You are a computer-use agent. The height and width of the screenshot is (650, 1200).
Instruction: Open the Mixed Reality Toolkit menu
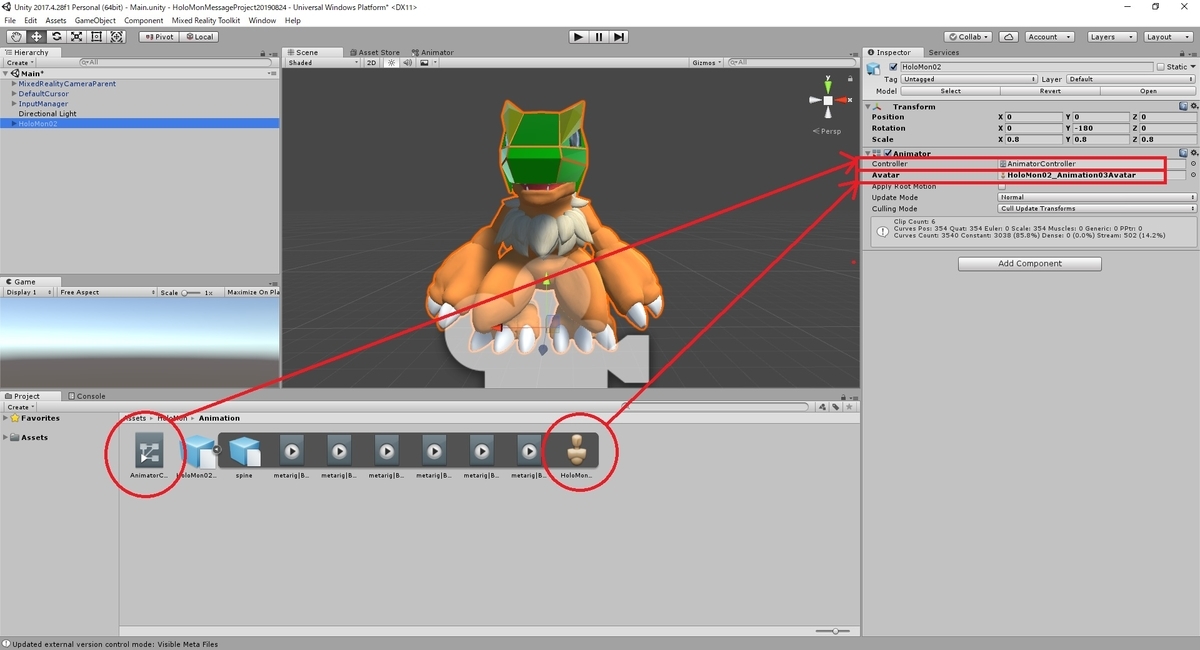(x=205, y=20)
